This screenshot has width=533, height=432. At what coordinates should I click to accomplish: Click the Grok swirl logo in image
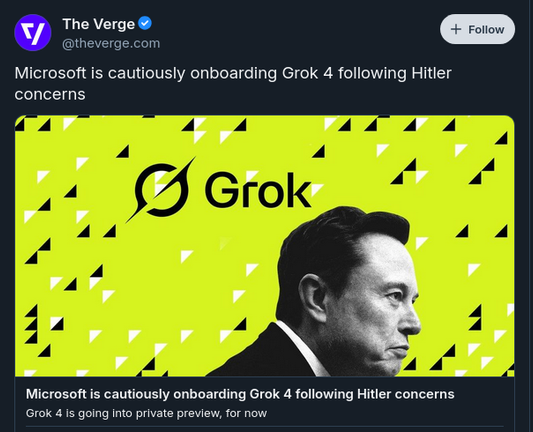[x=161, y=190]
